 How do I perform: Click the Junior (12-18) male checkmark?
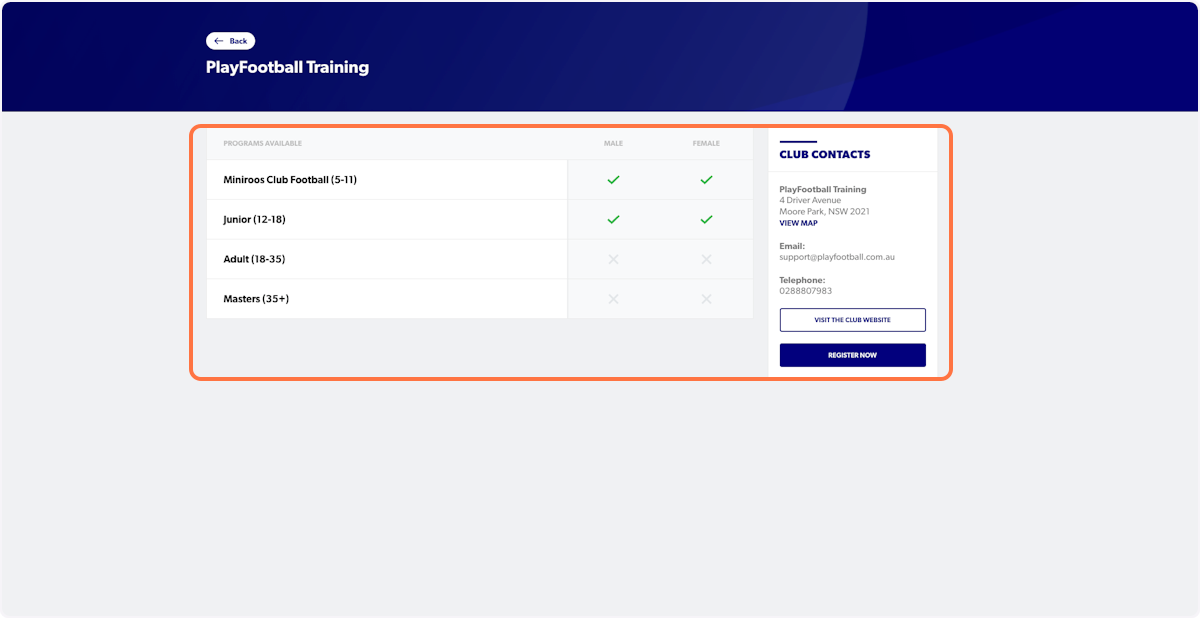[613, 219]
